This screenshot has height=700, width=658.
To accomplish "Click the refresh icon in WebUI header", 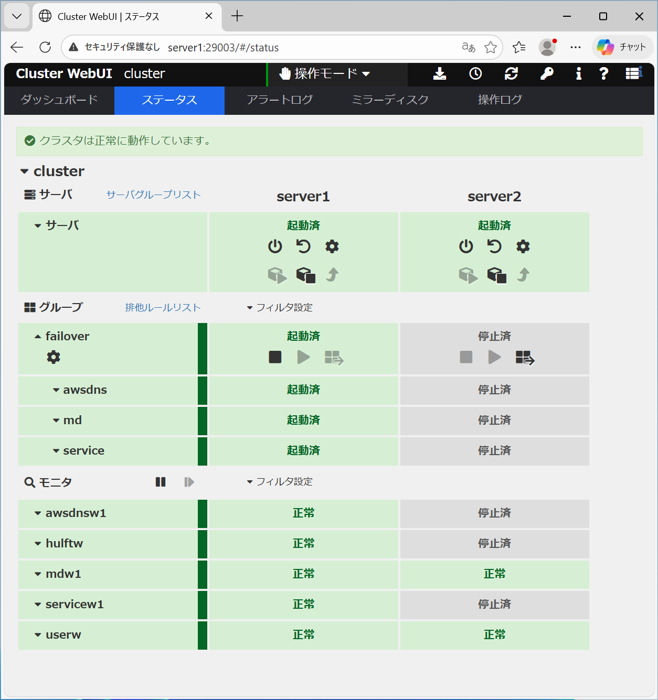I will [x=511, y=74].
